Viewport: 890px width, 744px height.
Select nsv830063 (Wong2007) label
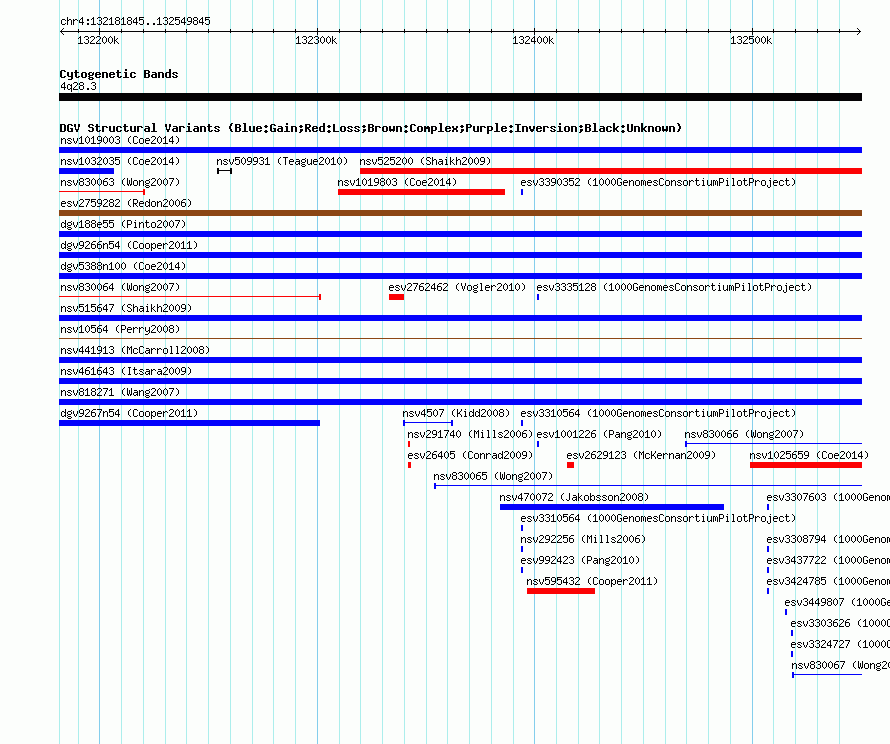[x=120, y=182]
